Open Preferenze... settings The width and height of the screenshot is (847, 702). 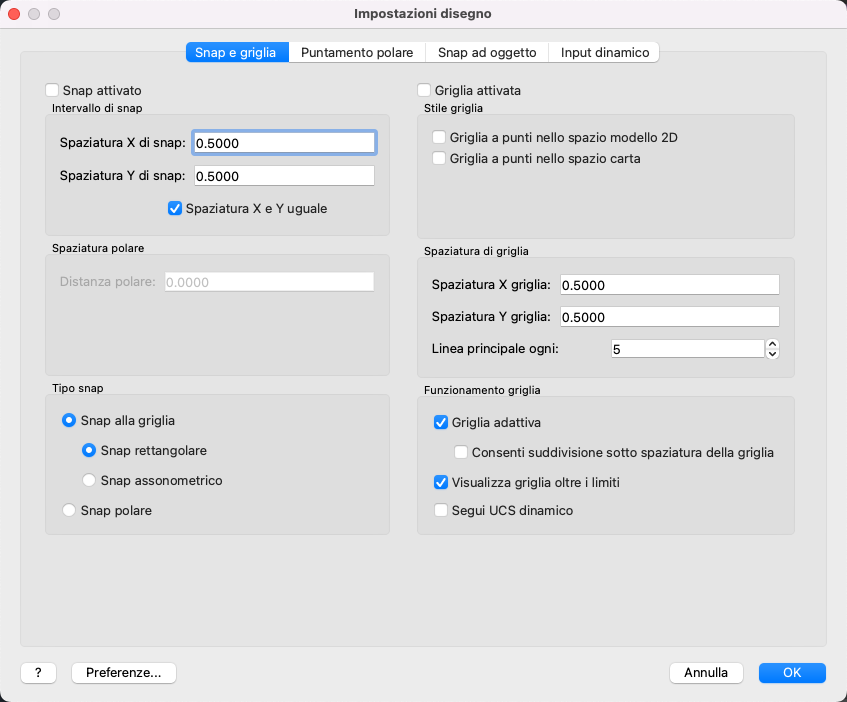pos(124,673)
